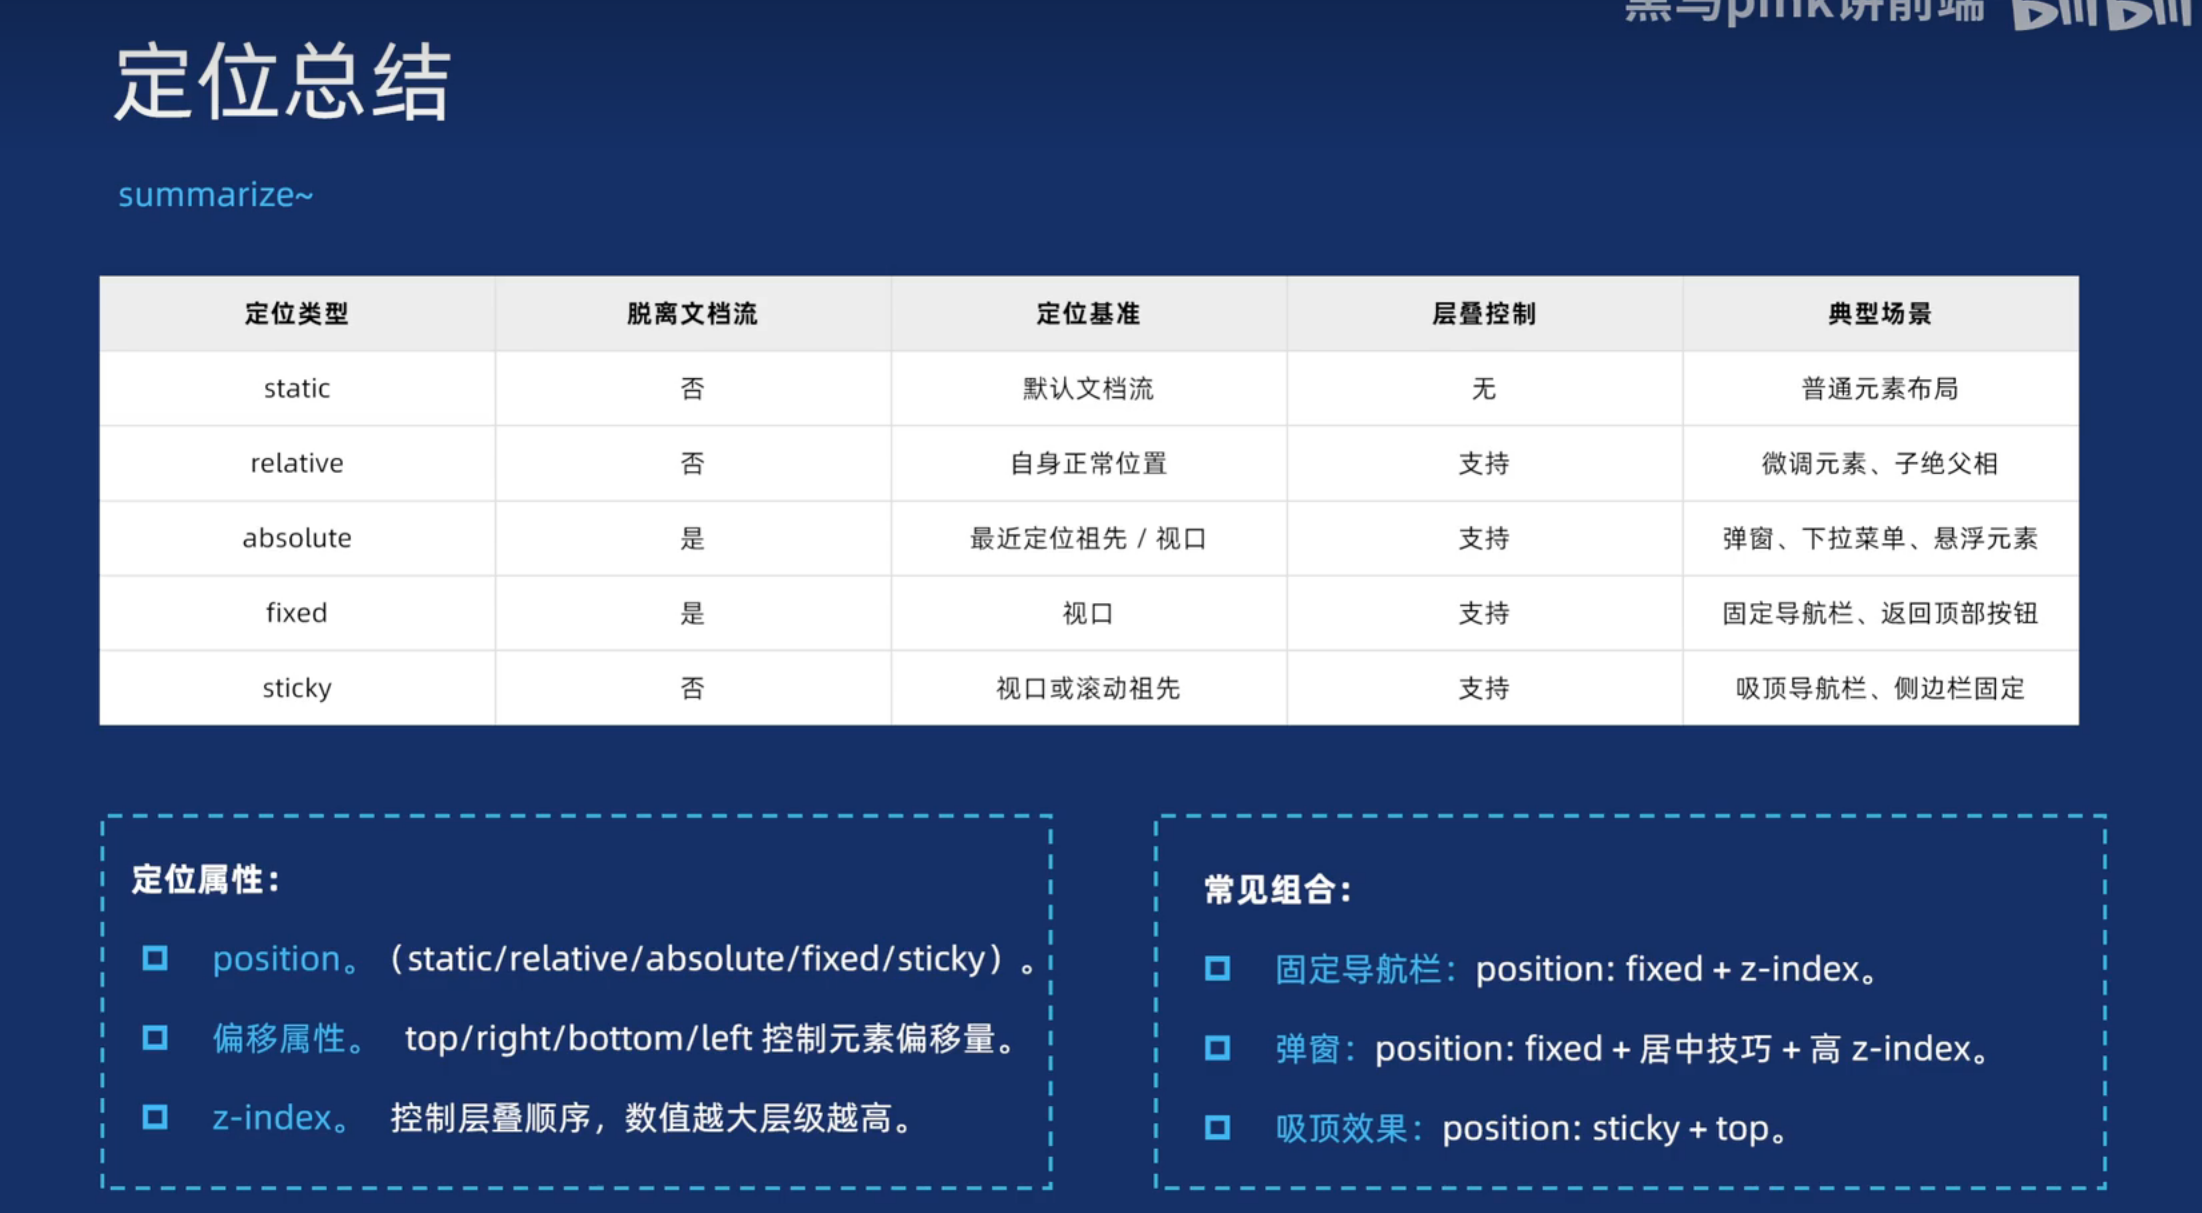Click the 最近定位祖先 / 视口 cell
2202x1213 pixels.
pos(1088,538)
